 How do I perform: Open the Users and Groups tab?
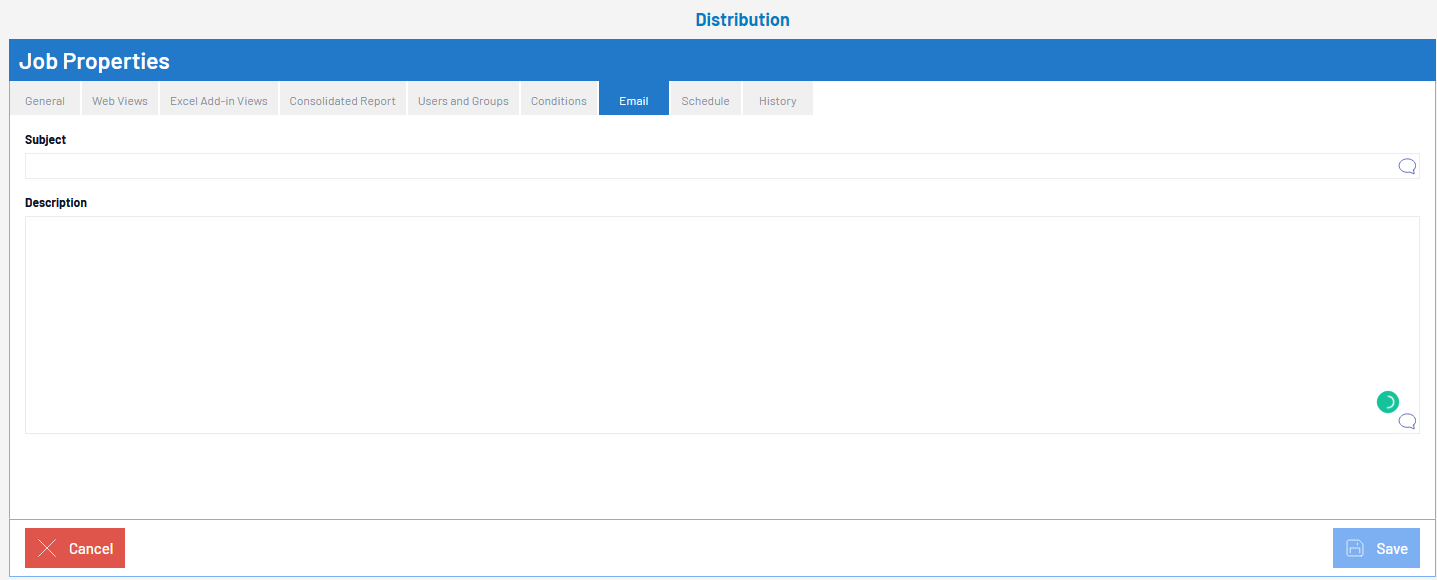pyautogui.click(x=463, y=101)
